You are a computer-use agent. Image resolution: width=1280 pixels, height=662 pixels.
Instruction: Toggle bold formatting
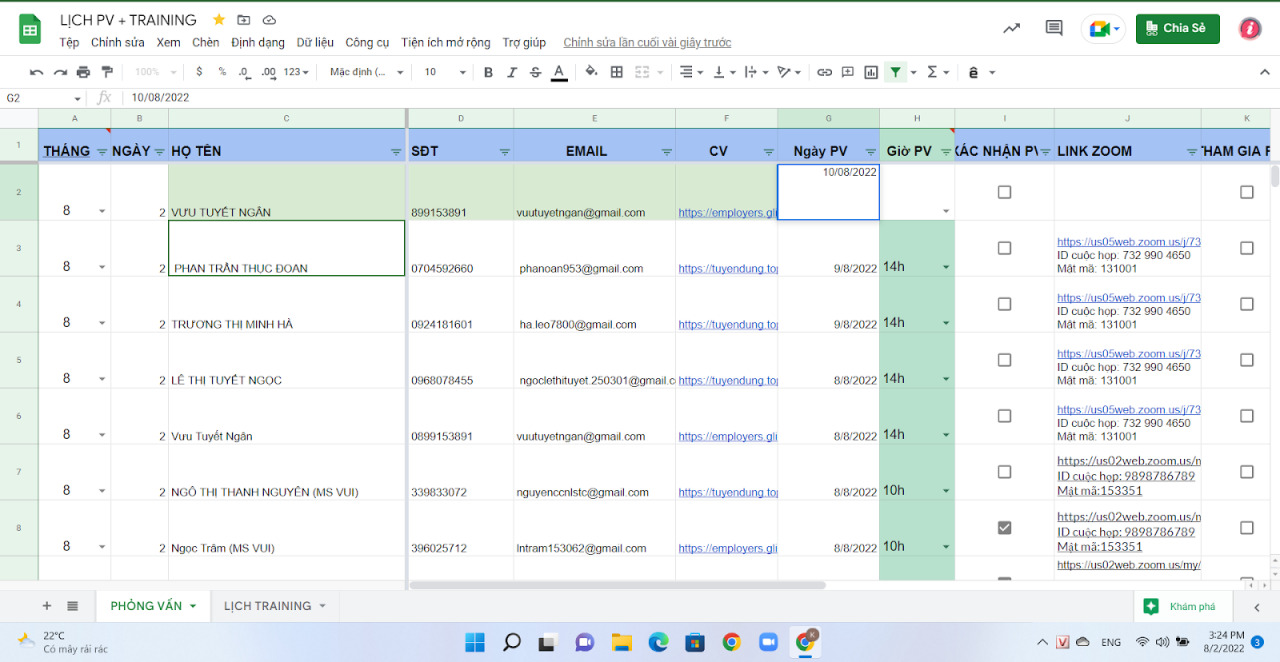[489, 72]
